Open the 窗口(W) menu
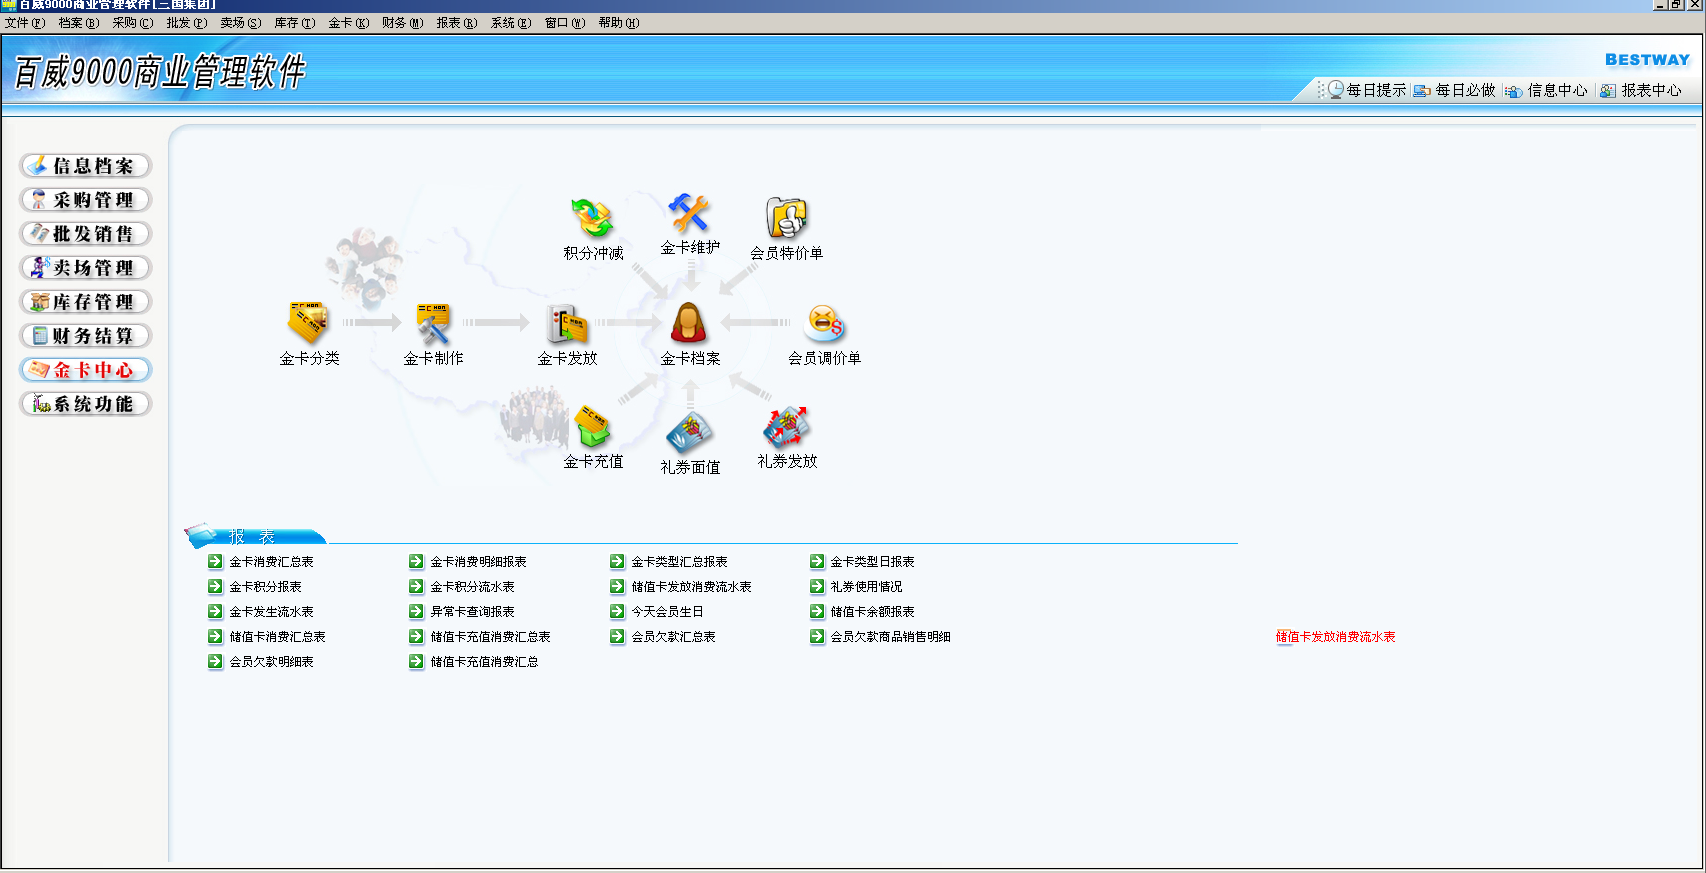The image size is (1706, 873). [564, 23]
